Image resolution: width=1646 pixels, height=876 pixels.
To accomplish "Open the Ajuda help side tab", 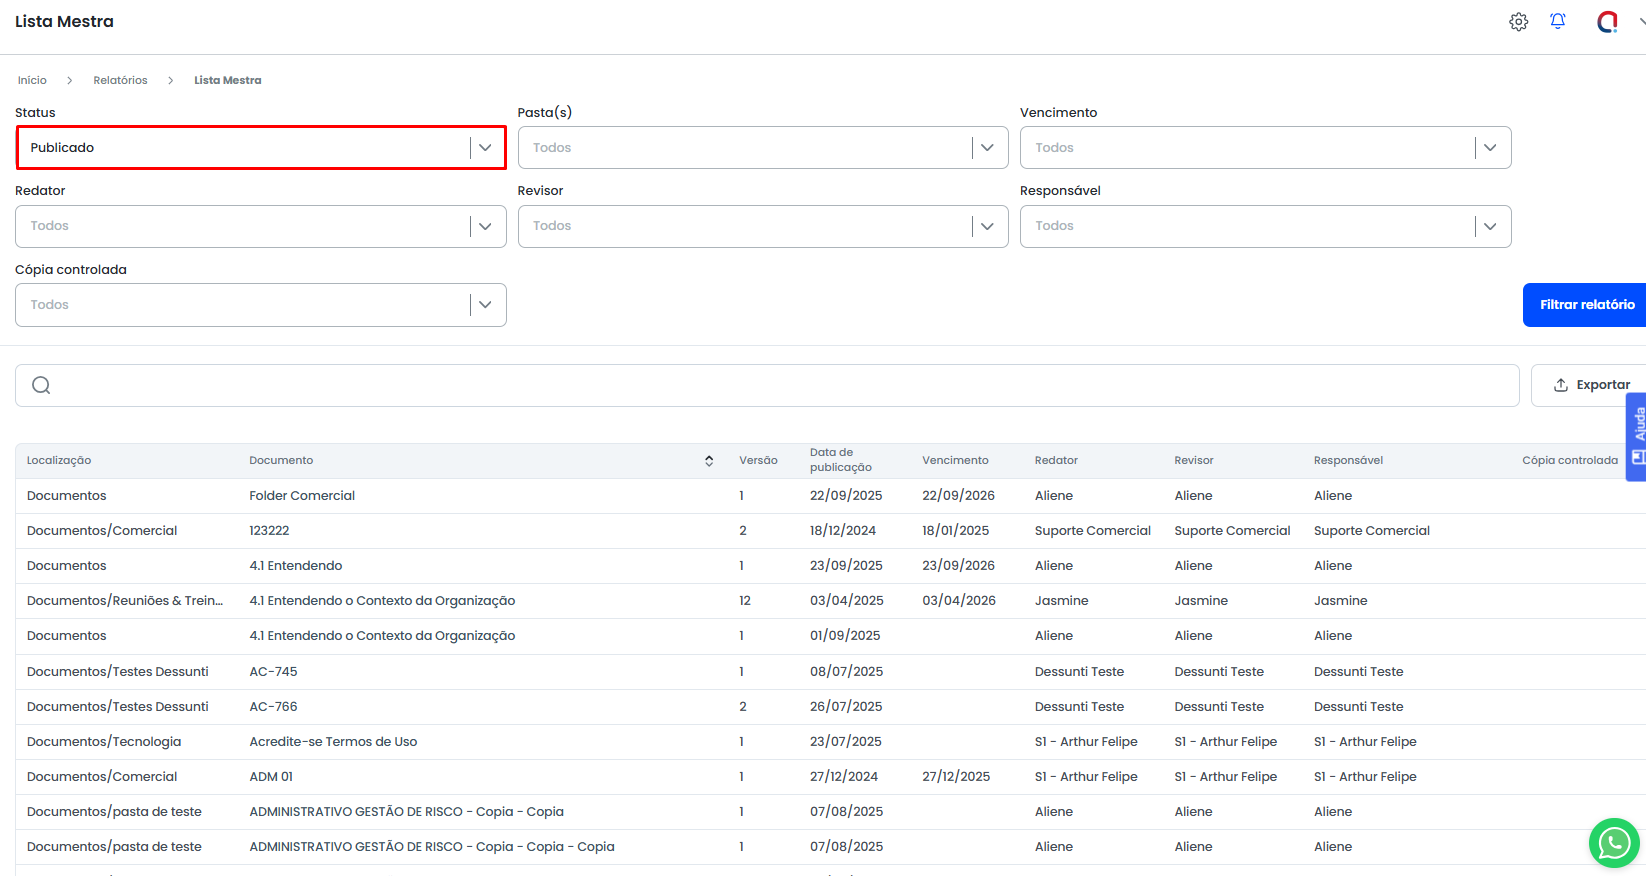I will coord(1637,436).
